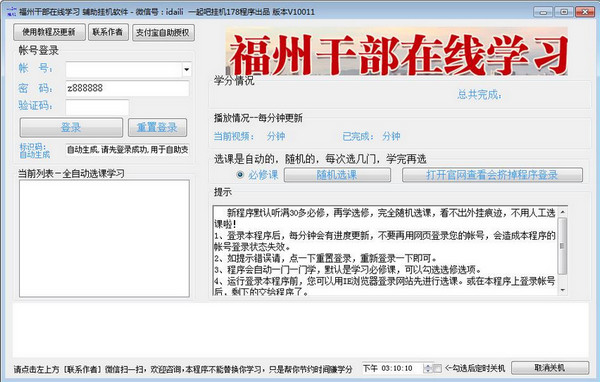
Task: Click the 学分情况 heading text
Action: (233, 80)
